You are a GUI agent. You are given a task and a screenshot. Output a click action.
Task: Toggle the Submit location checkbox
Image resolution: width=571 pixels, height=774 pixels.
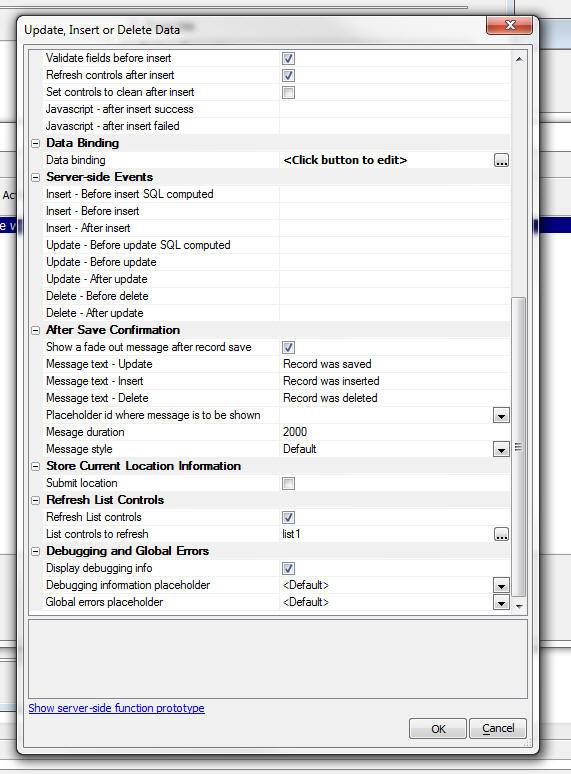(x=288, y=483)
